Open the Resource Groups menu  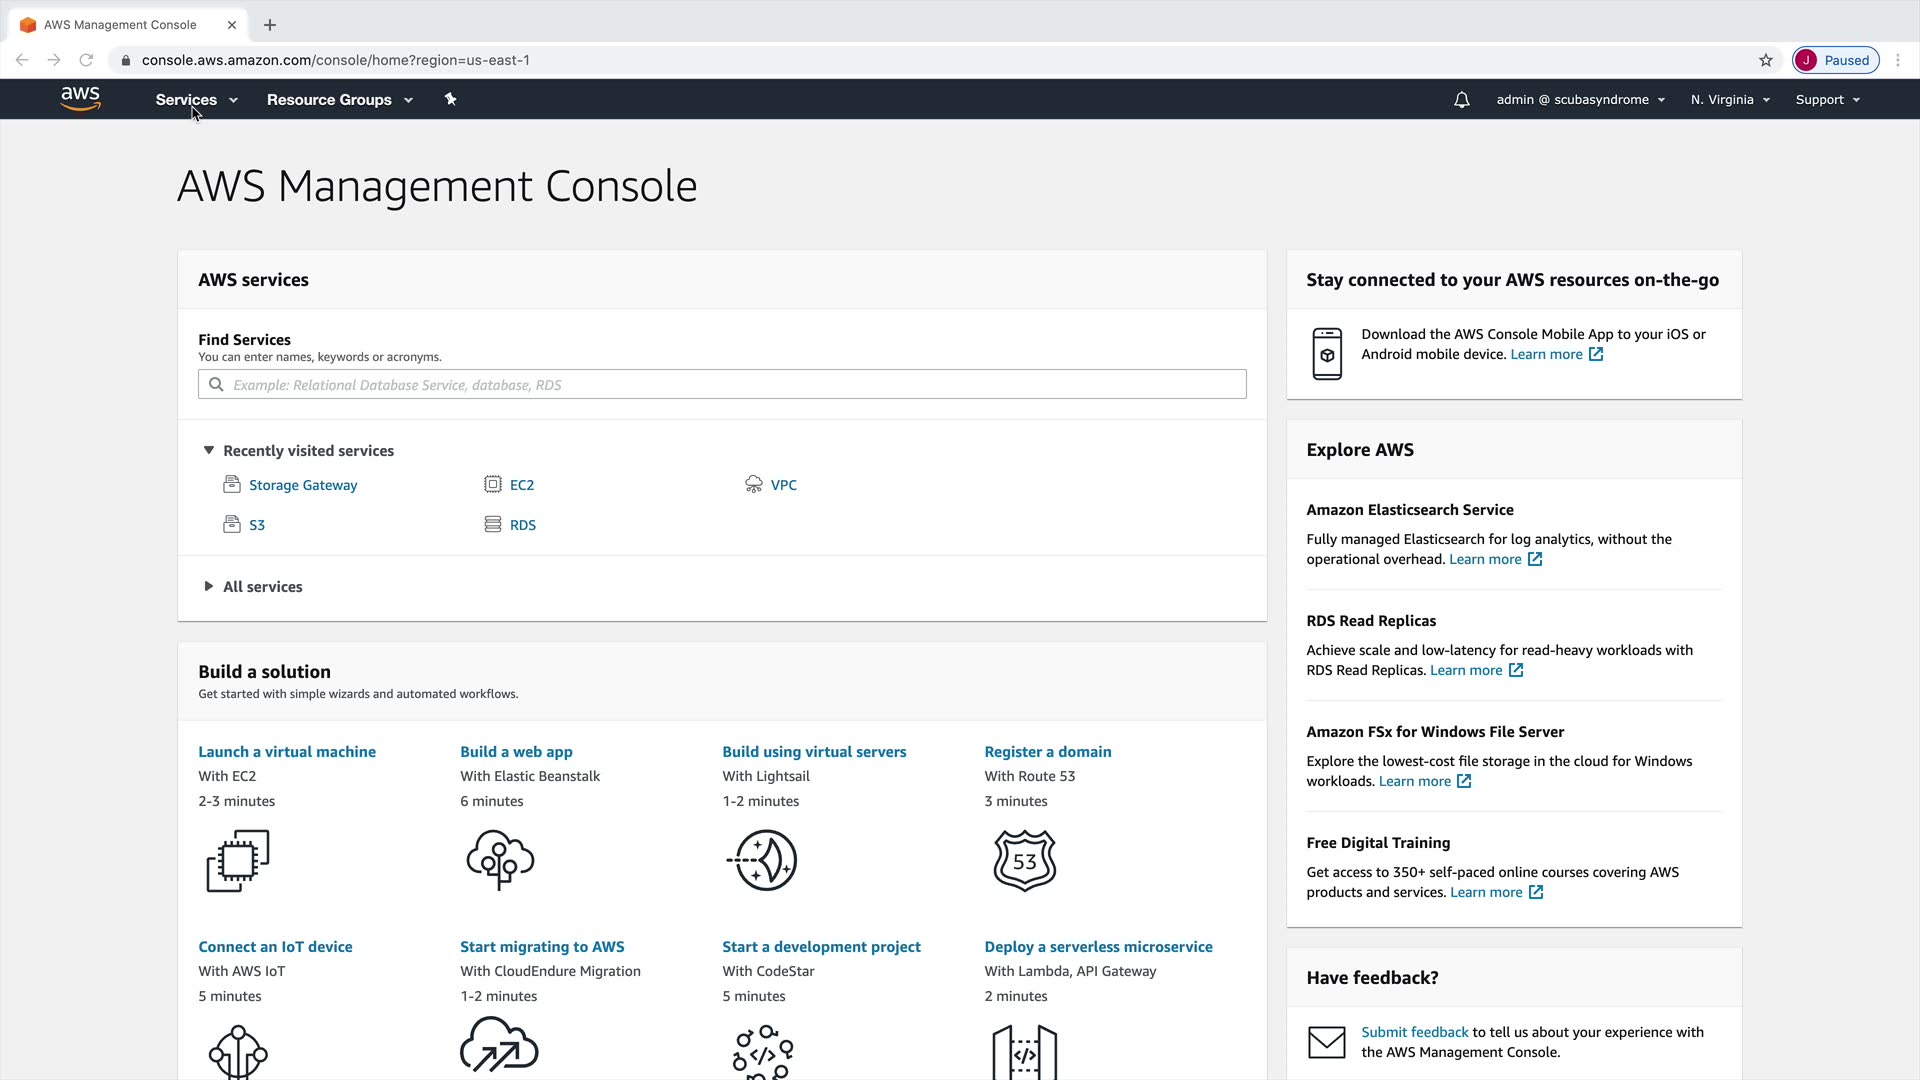[339, 100]
